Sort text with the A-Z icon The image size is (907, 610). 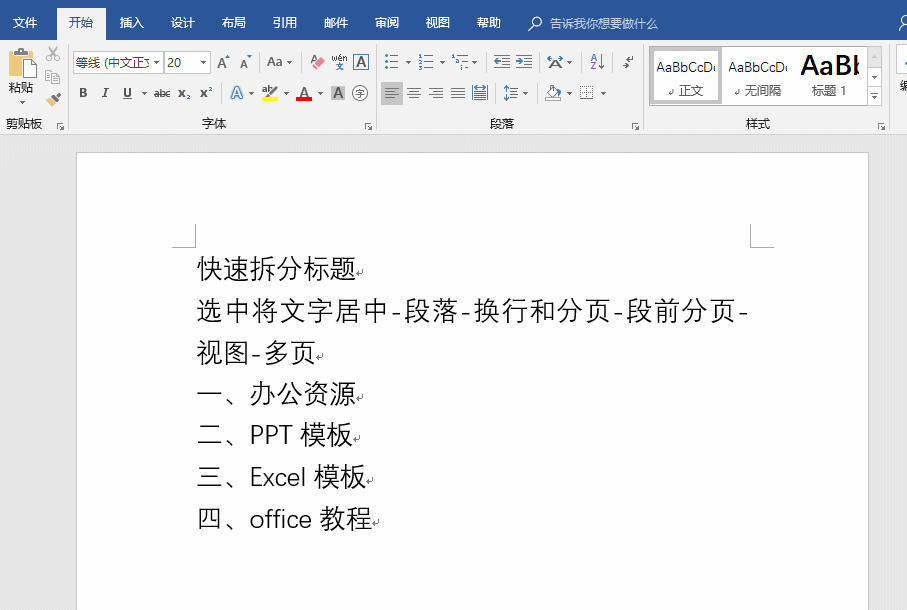597,62
